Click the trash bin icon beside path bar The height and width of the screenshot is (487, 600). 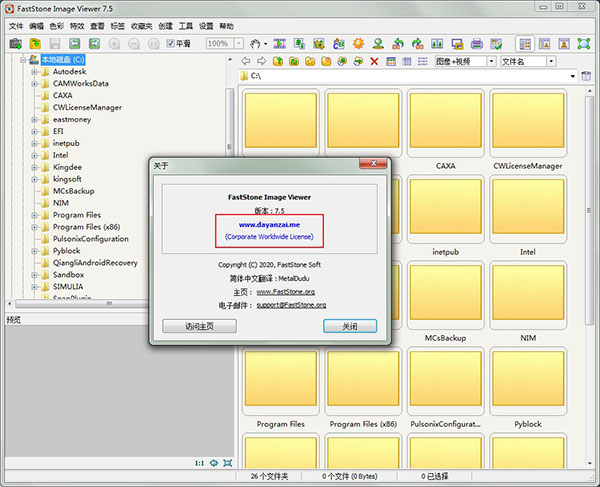[x=586, y=76]
